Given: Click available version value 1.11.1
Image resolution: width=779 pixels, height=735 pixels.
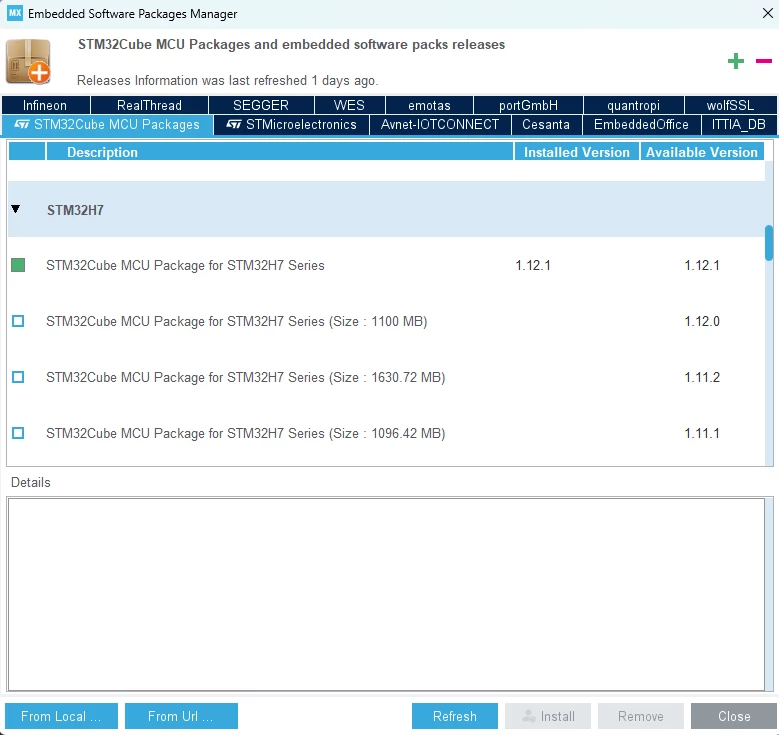Looking at the screenshot, I should 702,433.
